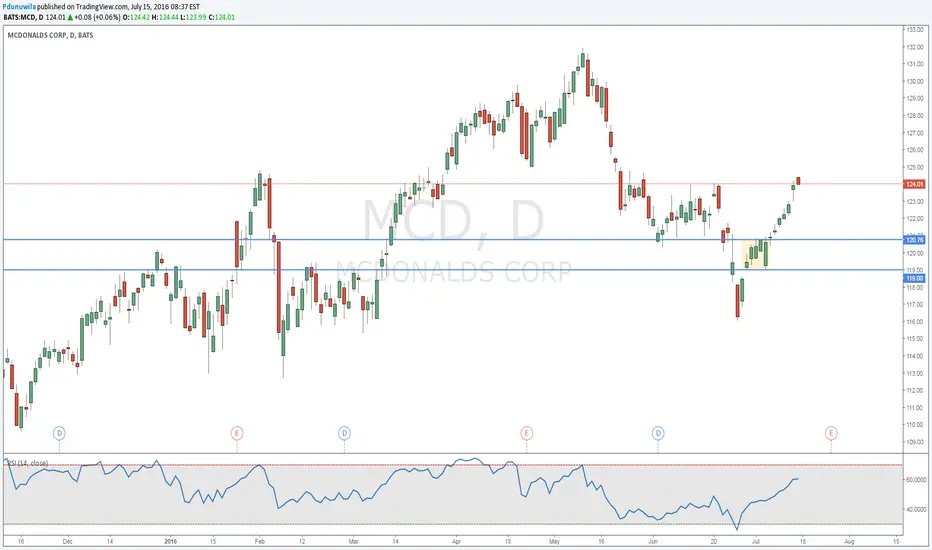Click the earnings E marker near February

click(237, 433)
